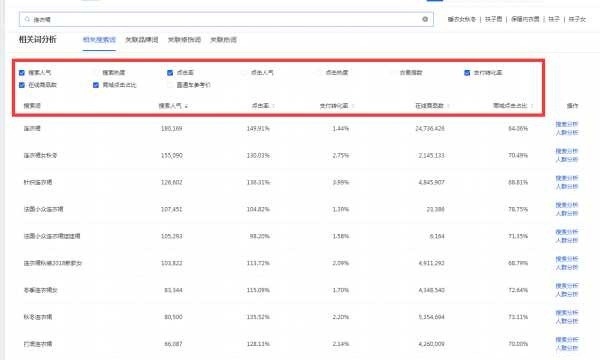The image size is (600, 360).
Task: Select the 155,090 search popularity value
Action: [172, 155]
